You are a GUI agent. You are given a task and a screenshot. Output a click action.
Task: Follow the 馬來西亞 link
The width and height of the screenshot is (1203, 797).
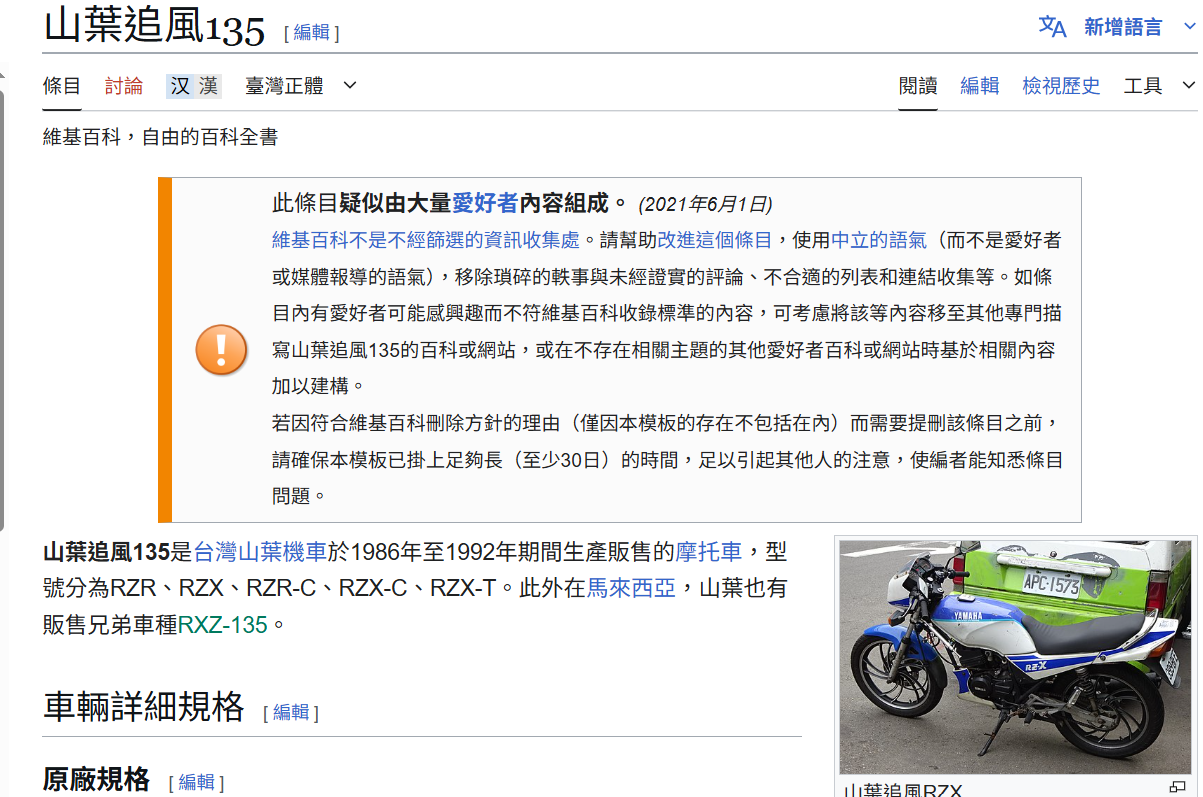tap(630, 588)
